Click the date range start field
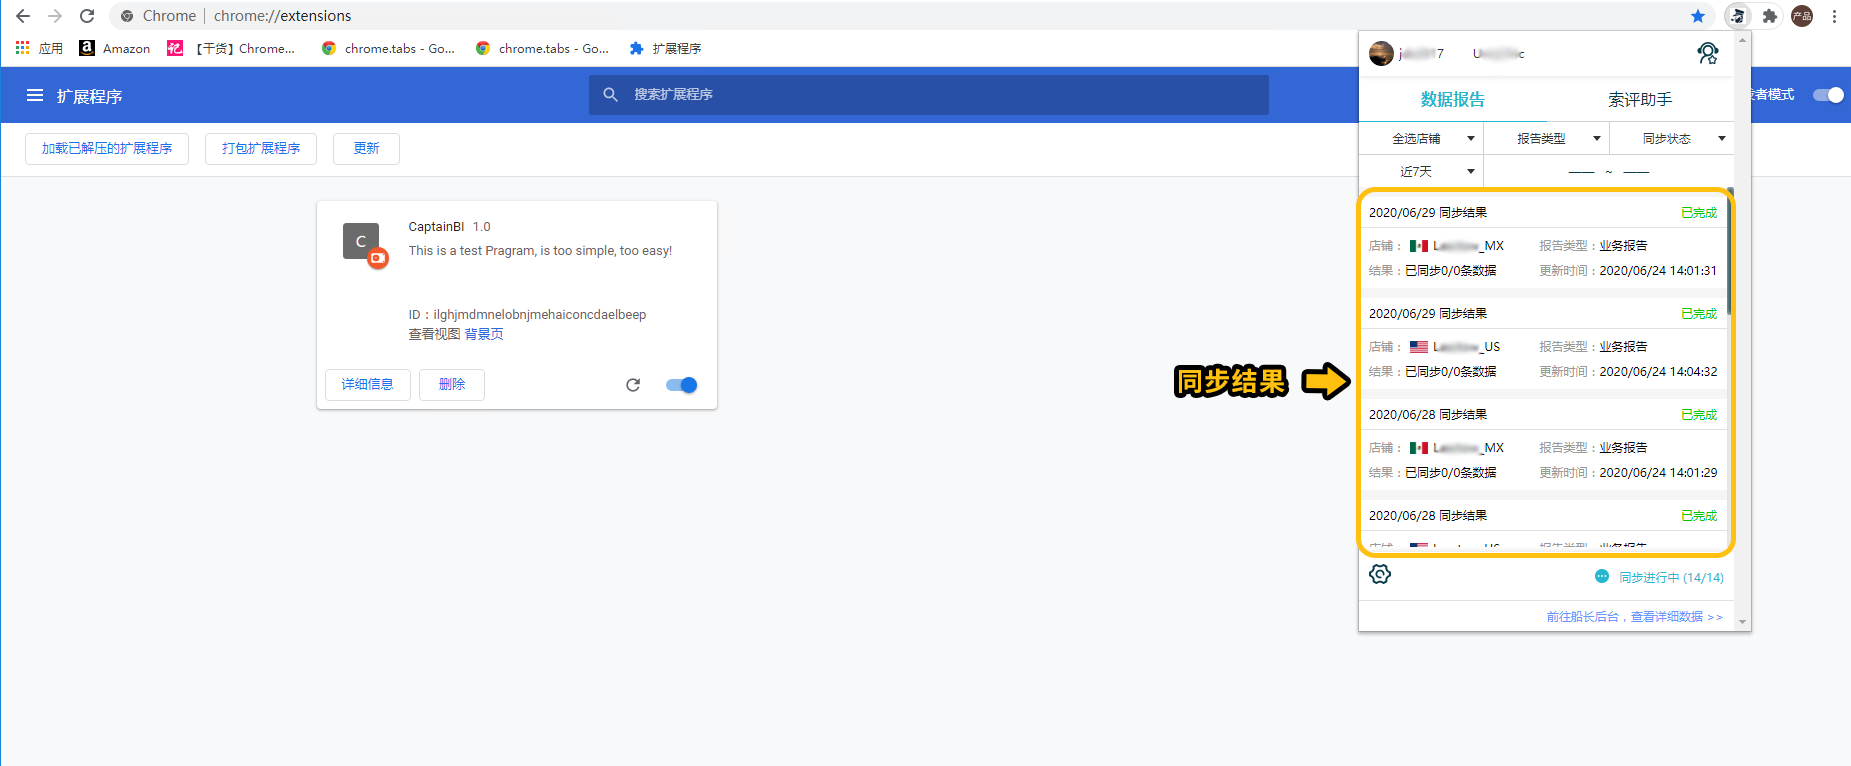 click(x=1581, y=172)
